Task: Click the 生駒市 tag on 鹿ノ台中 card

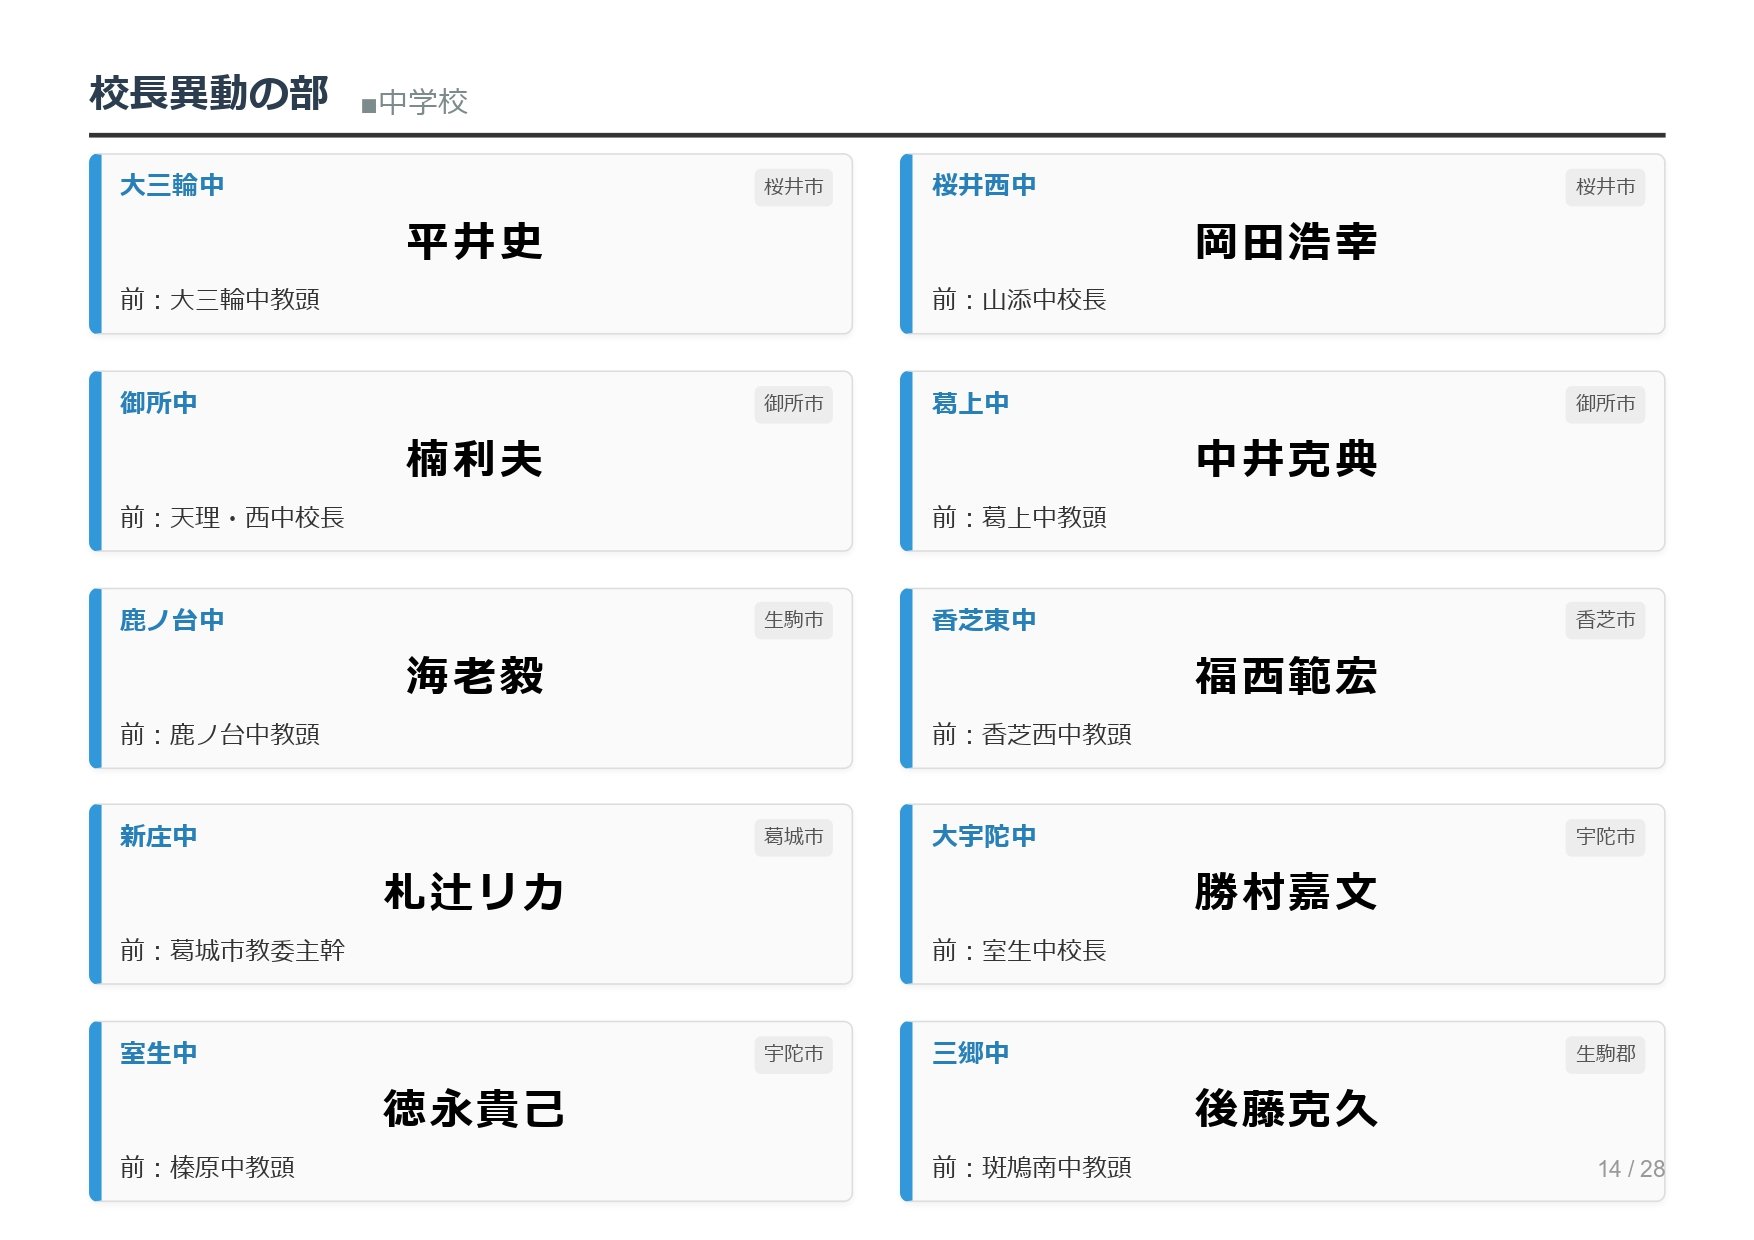Action: (x=793, y=620)
